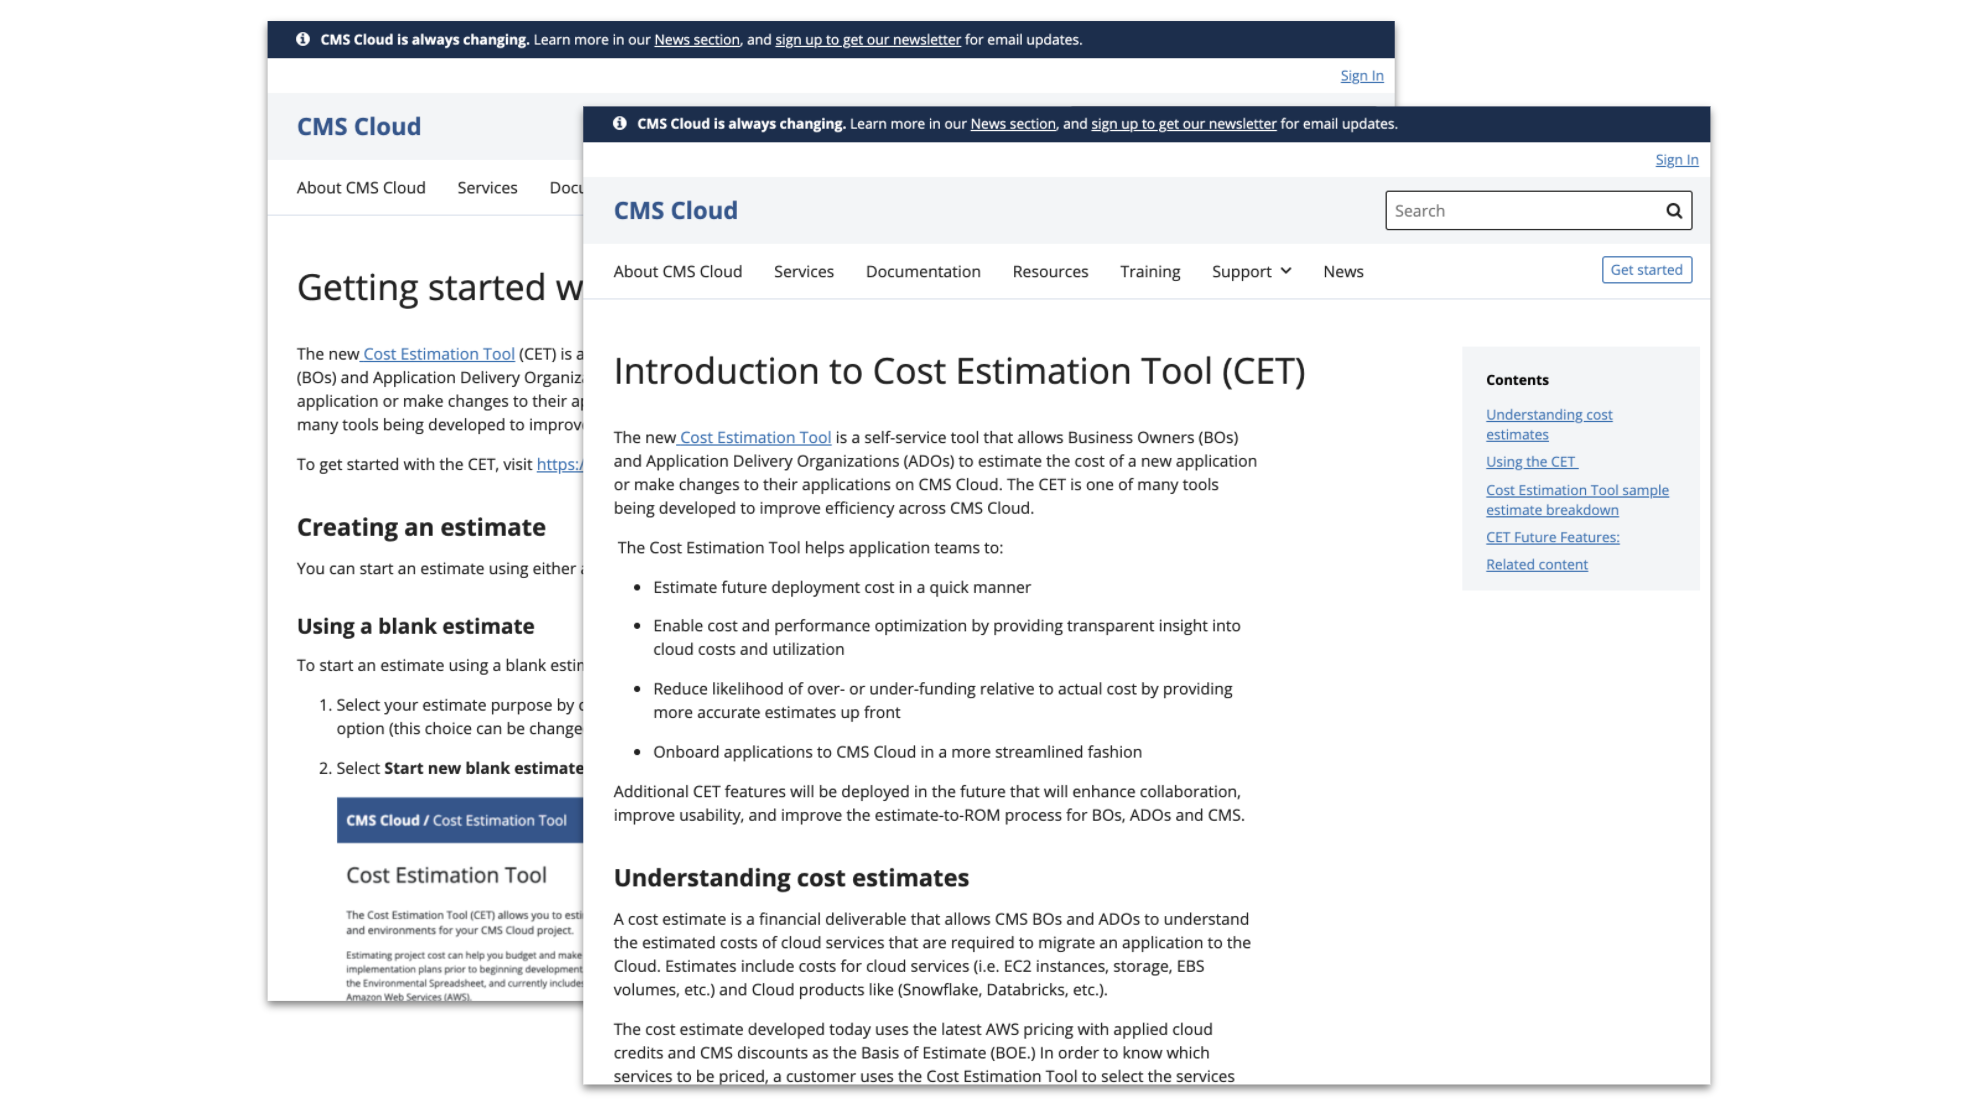1978x1110 pixels.
Task: Open the Cost Estimation Tool link in the intro
Action: [754, 437]
